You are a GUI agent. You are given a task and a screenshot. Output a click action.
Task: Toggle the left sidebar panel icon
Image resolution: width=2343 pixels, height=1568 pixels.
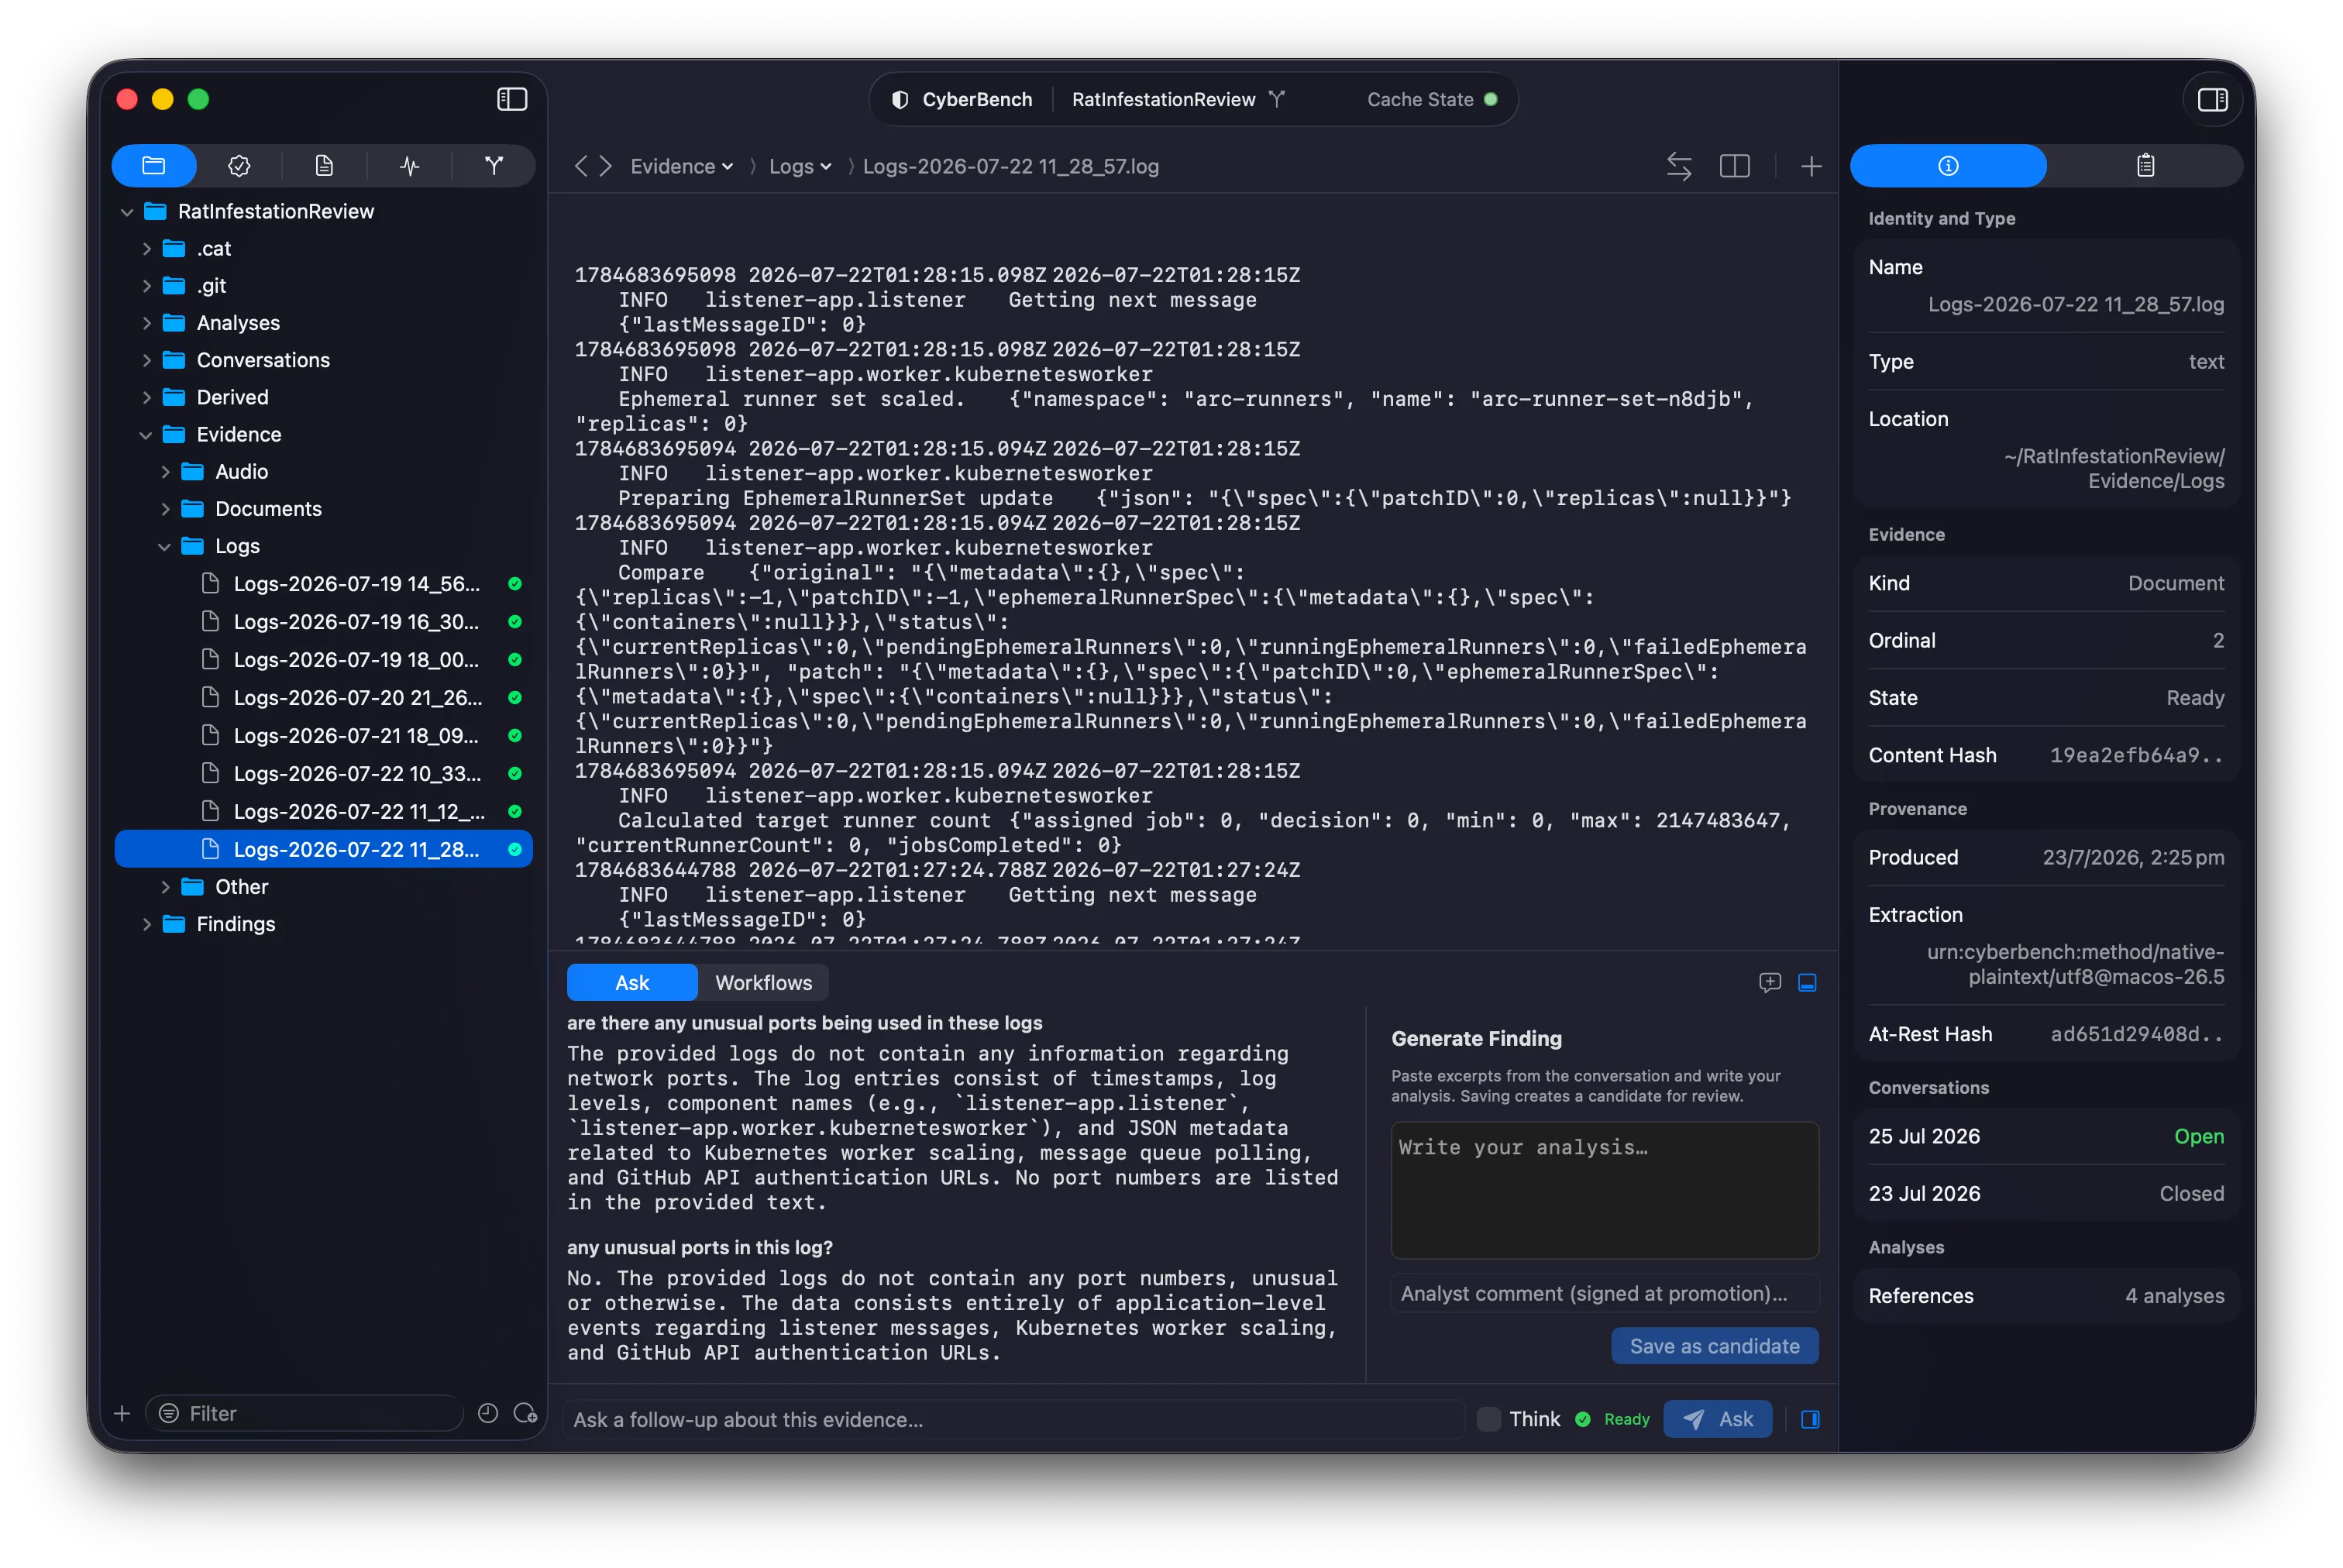pos(512,99)
